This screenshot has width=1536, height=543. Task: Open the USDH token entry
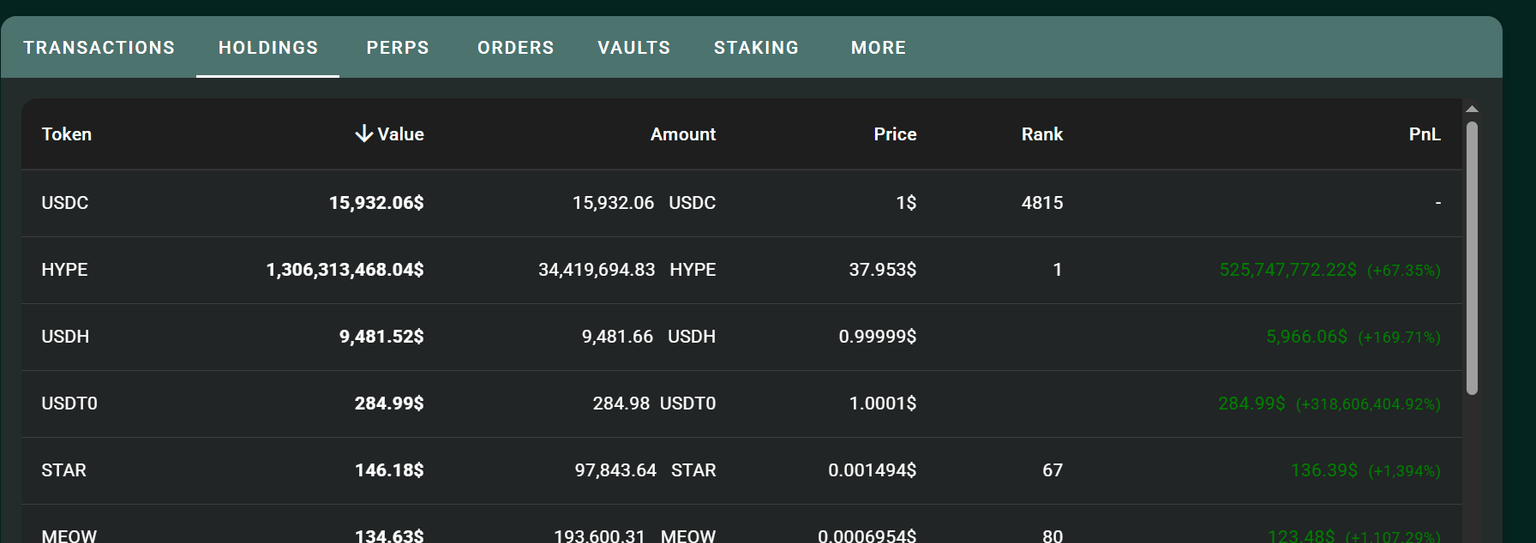pos(66,337)
